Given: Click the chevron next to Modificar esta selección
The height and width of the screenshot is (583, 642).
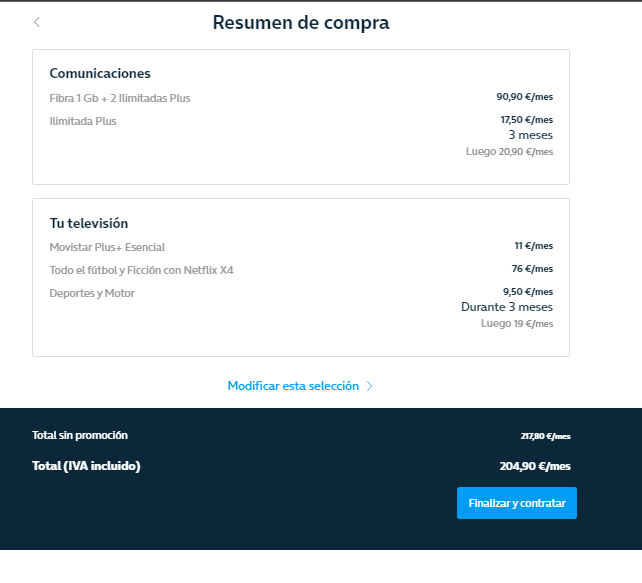Looking at the screenshot, I should coord(369,386).
